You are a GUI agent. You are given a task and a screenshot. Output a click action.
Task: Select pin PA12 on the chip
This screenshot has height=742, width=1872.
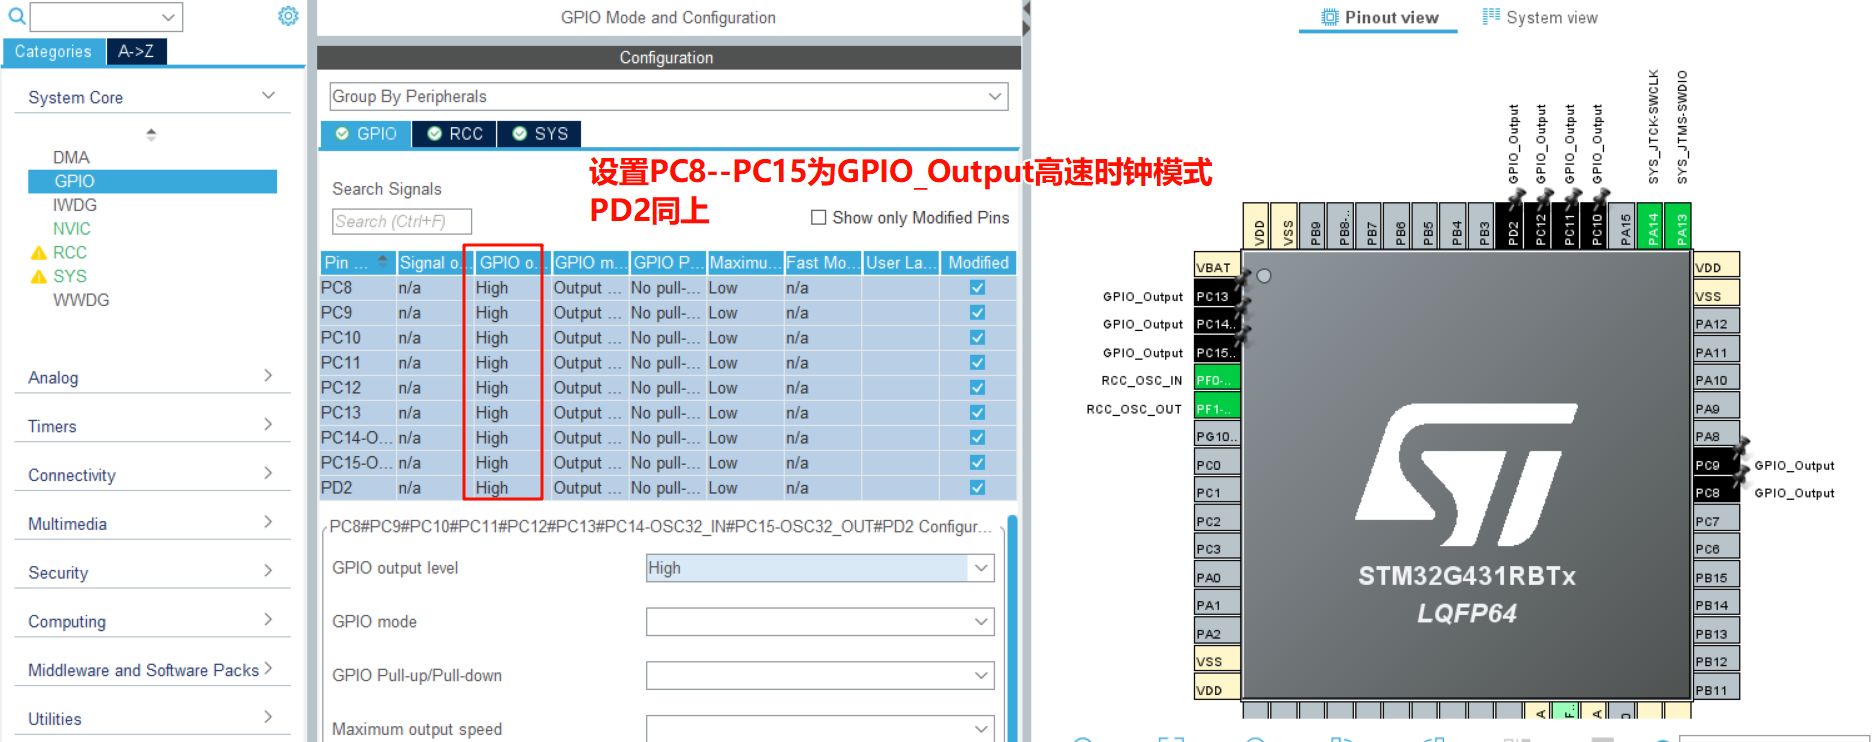(1716, 324)
